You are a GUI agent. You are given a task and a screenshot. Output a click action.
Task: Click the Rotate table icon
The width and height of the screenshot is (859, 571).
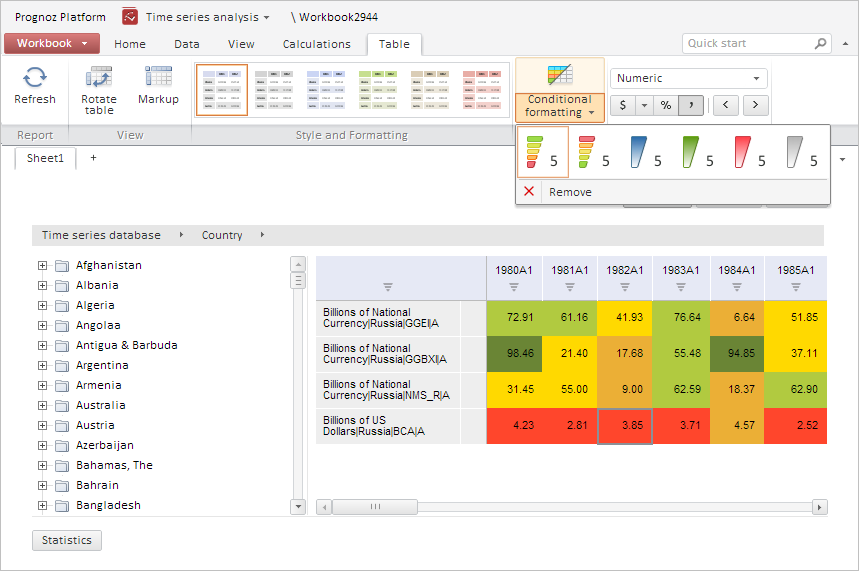[x=98, y=78]
